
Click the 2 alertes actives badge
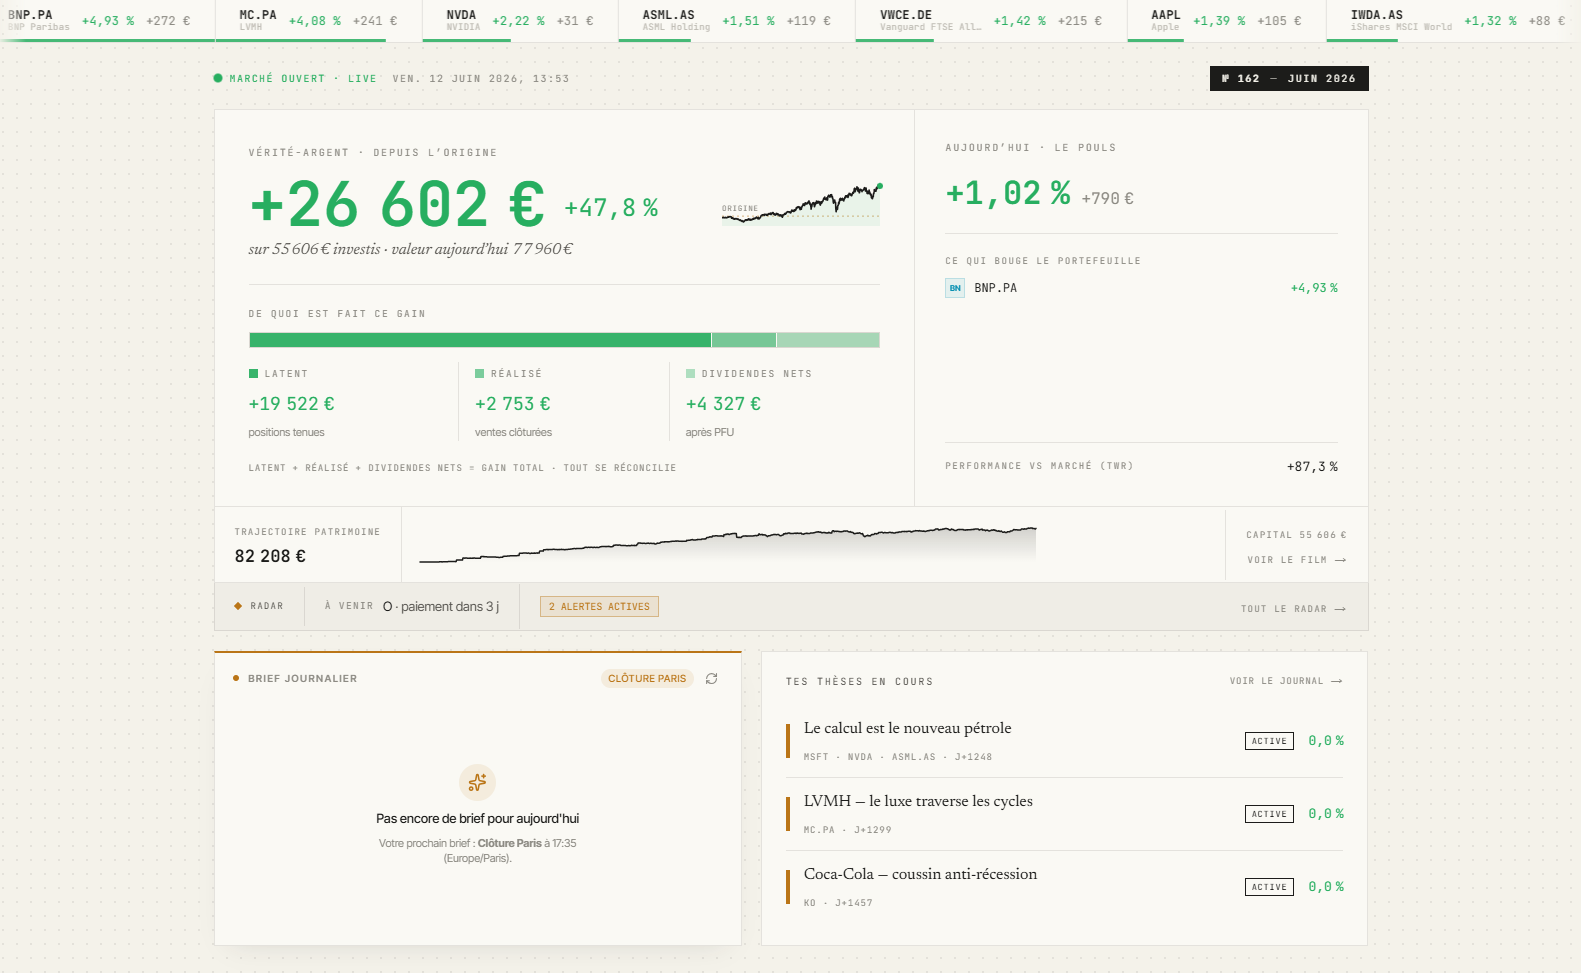point(599,607)
